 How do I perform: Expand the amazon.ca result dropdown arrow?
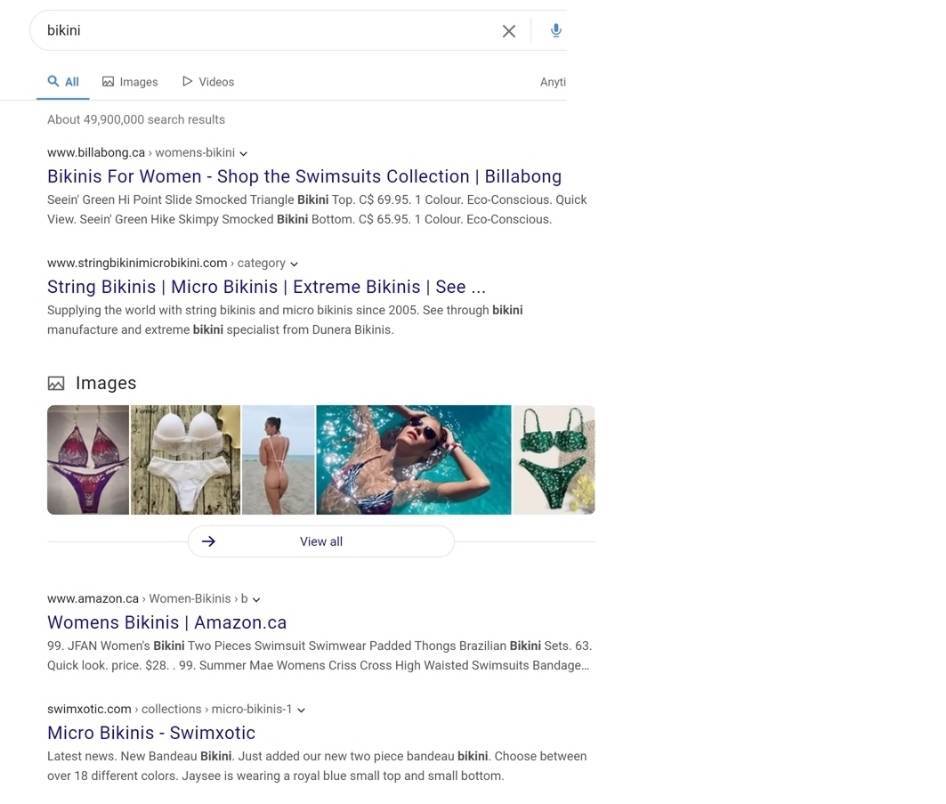pos(256,600)
